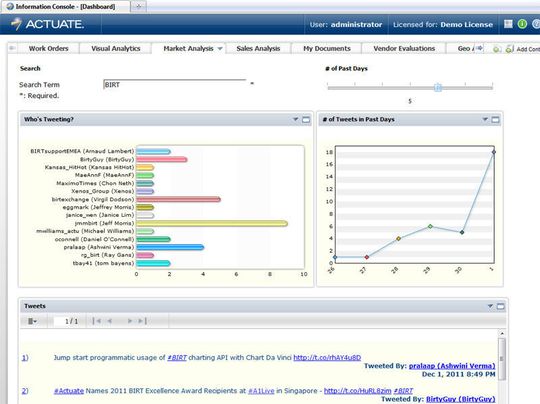Open the # of Tweets in Past Days menu arrow
The width and height of the screenshot is (540, 404).
point(485,119)
